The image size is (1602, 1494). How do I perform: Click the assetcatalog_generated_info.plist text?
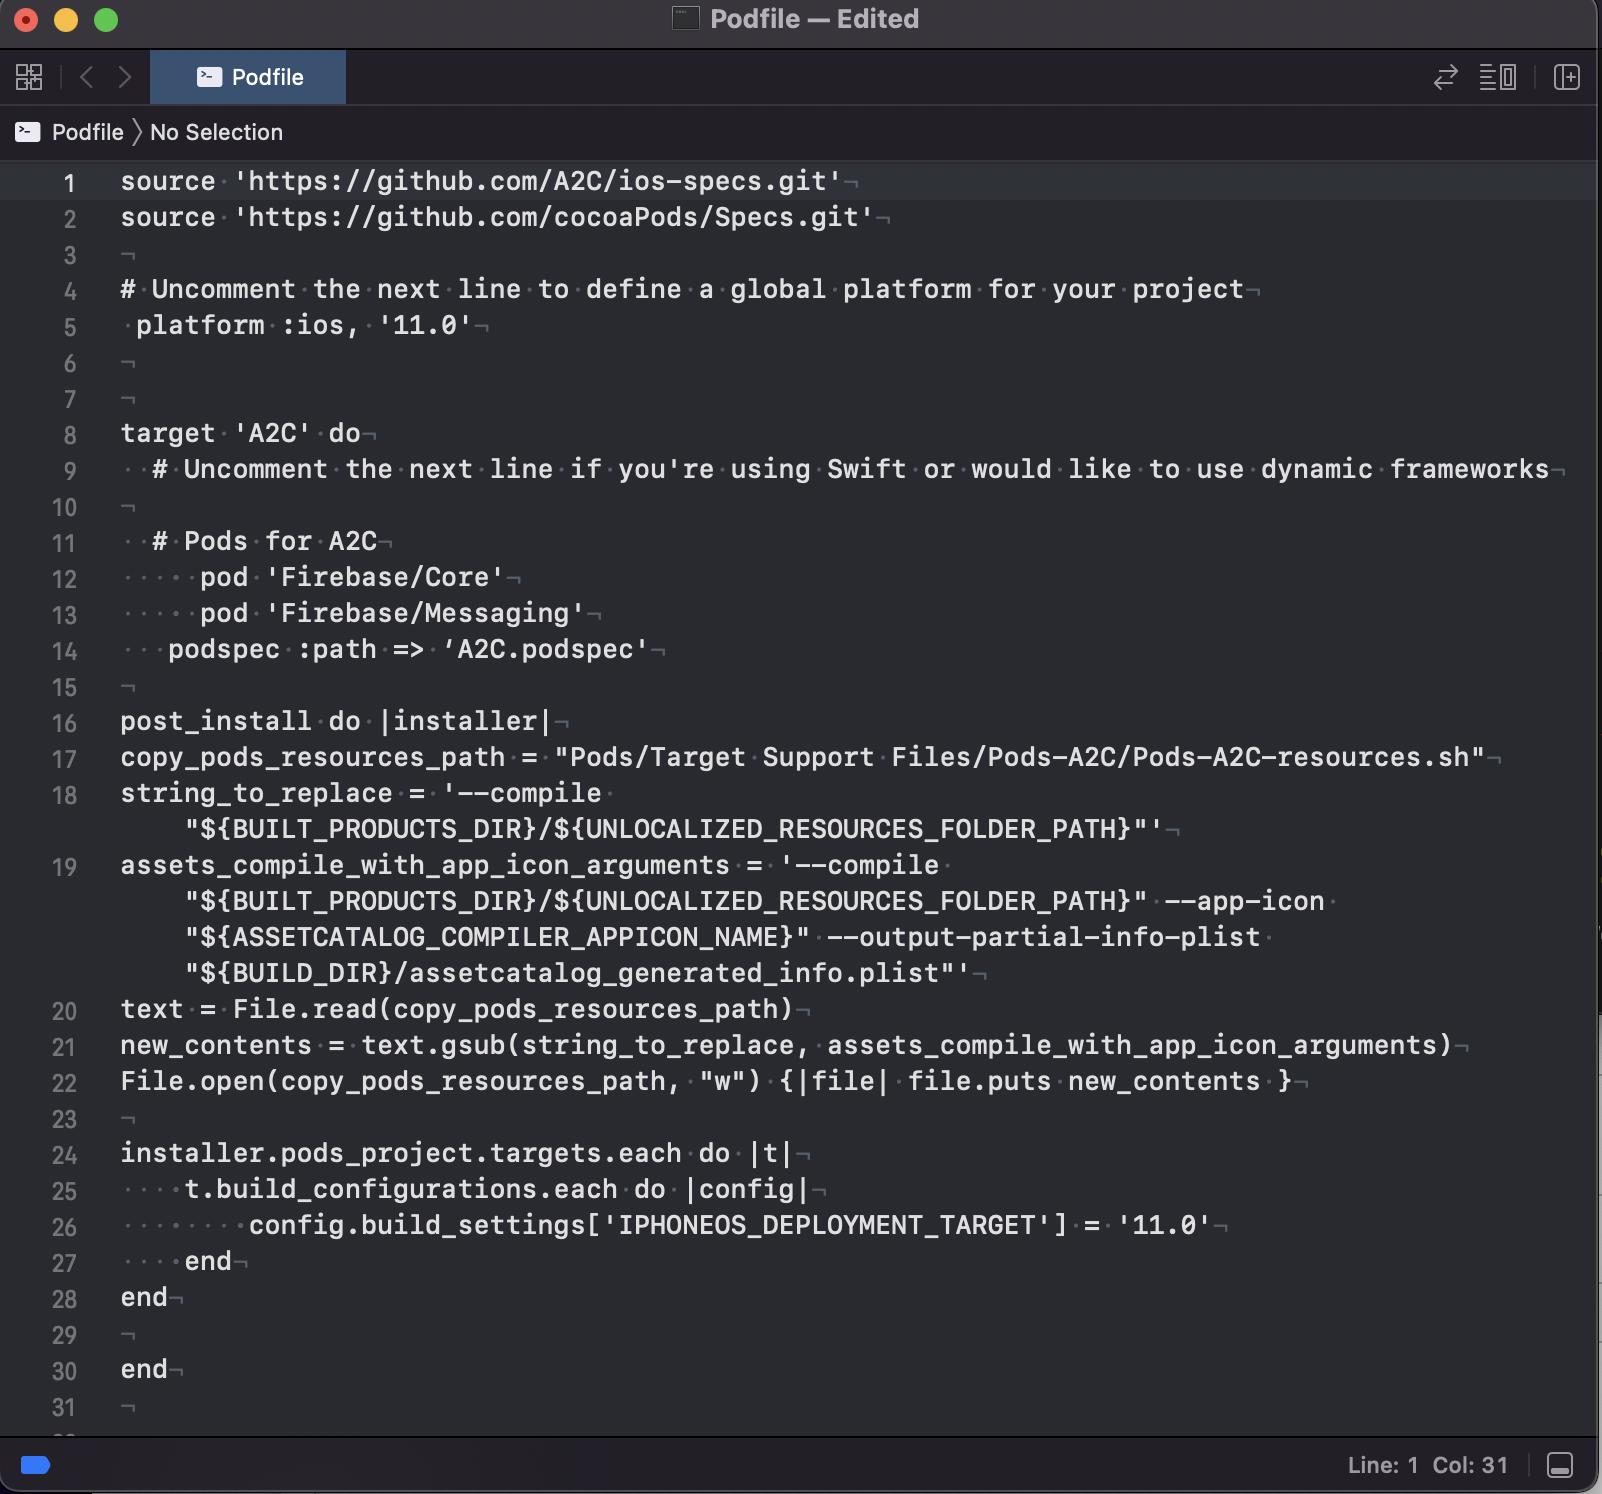tap(674, 973)
